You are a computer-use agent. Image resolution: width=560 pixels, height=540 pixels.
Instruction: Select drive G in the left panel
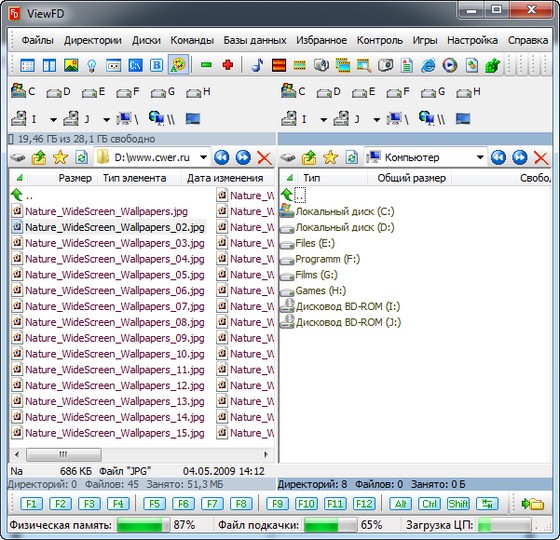point(163,92)
